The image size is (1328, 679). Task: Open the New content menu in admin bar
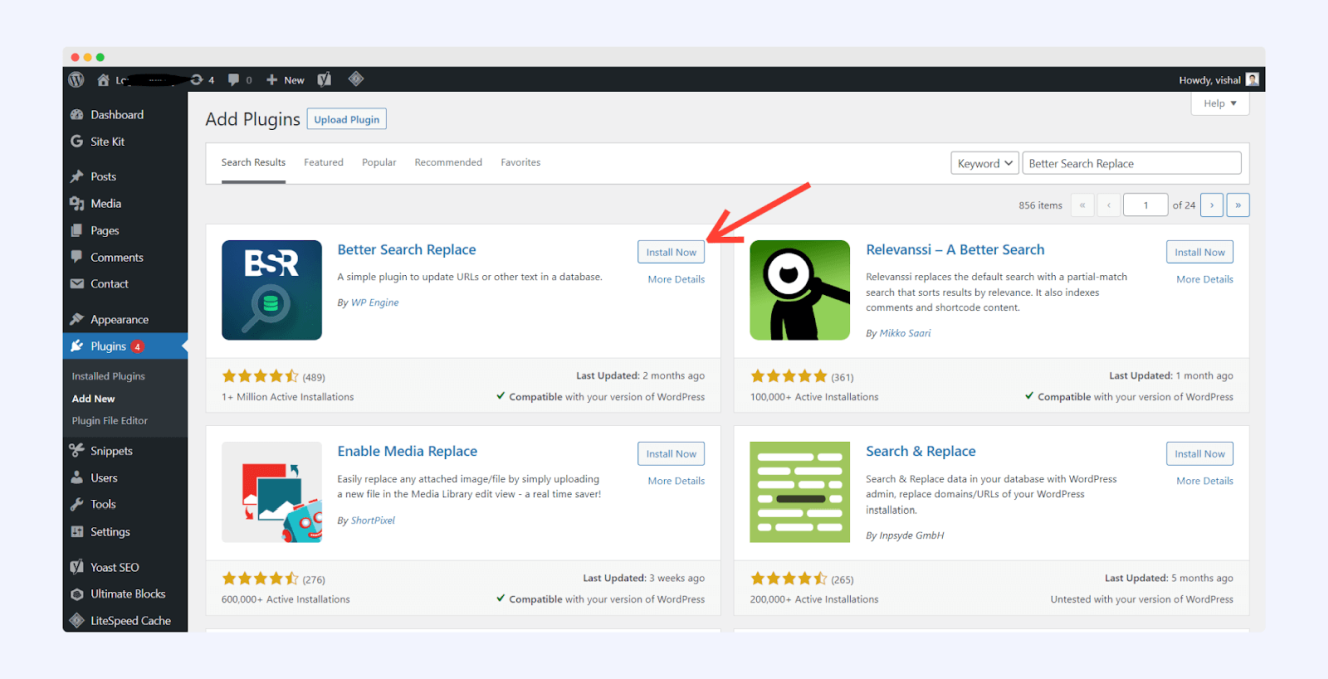[285, 80]
